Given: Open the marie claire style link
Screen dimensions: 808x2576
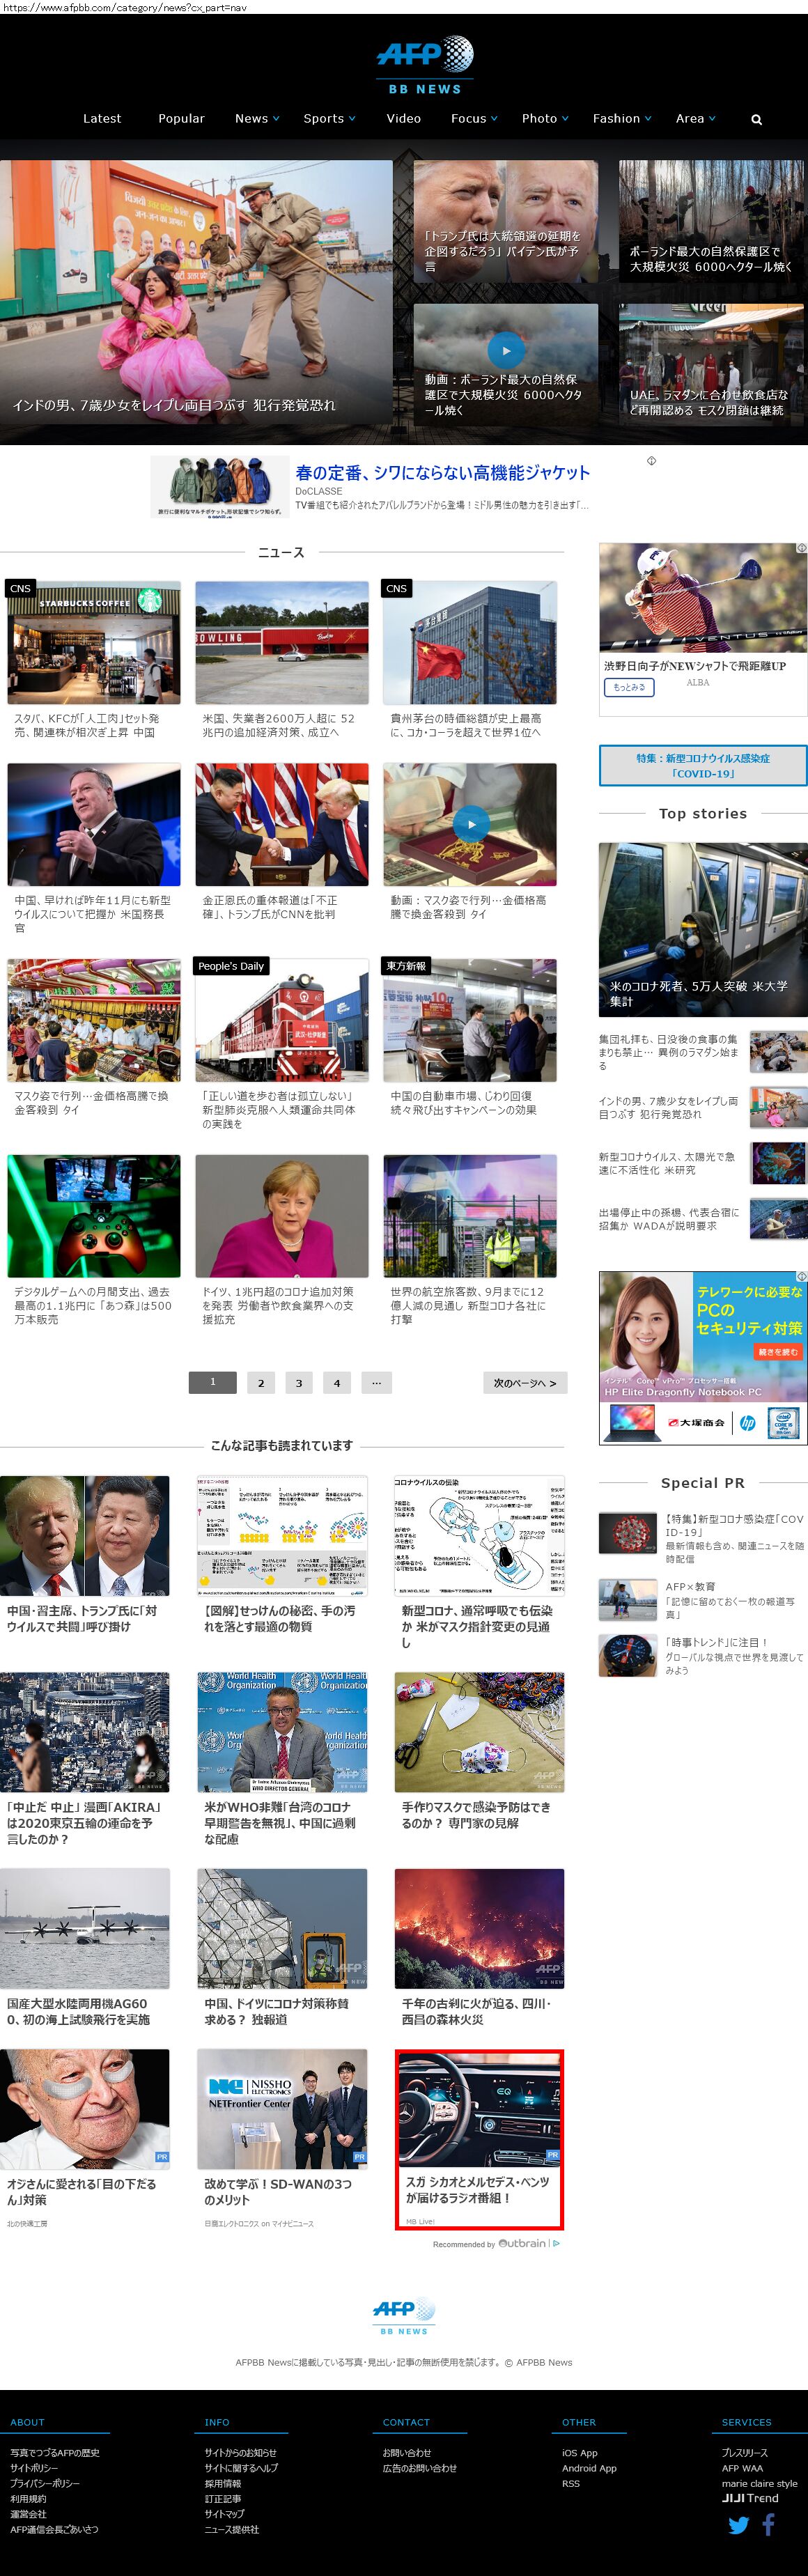Looking at the screenshot, I should [x=760, y=2483].
